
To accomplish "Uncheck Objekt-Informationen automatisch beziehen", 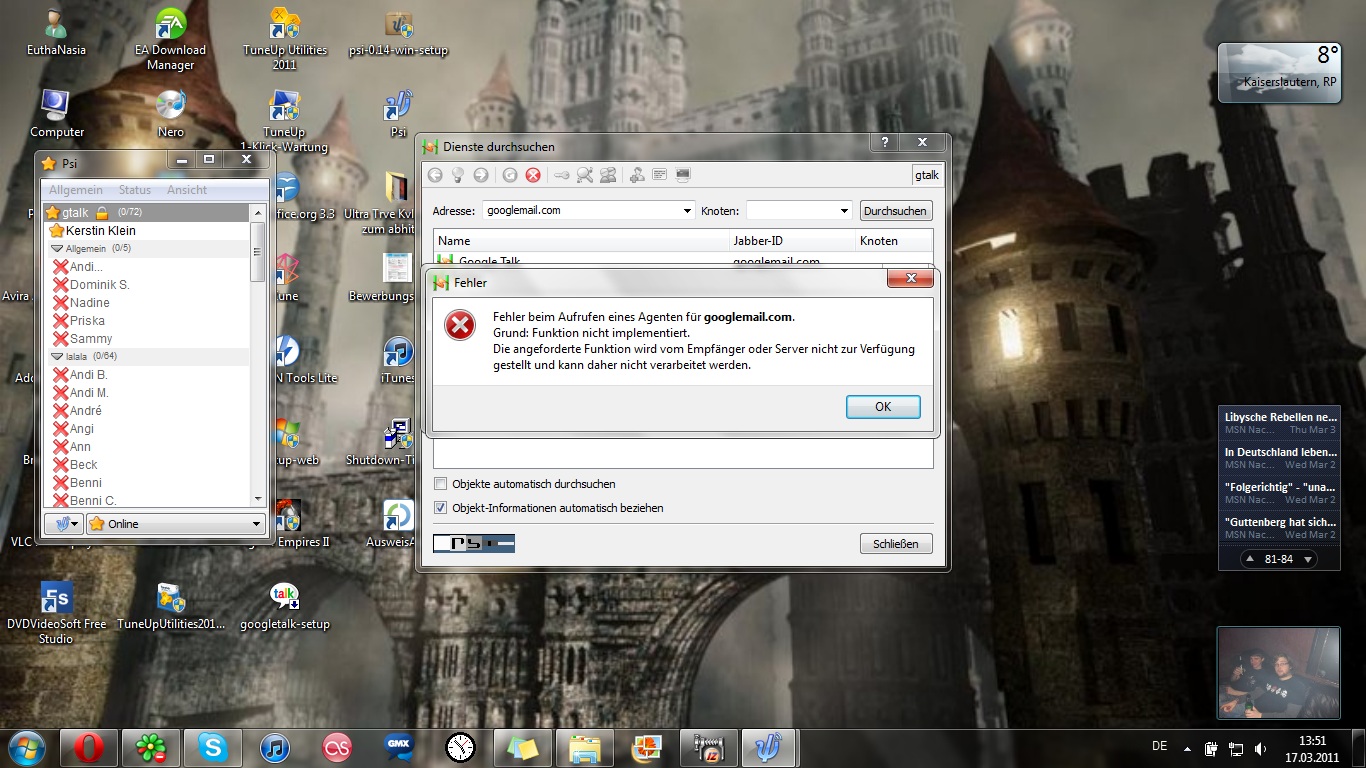I will click(x=441, y=508).
